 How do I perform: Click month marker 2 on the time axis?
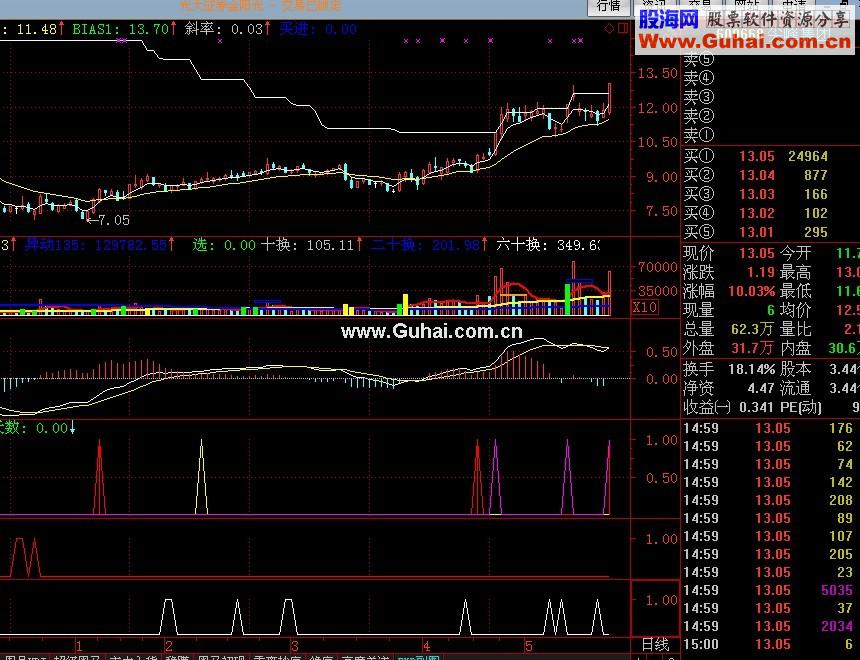168,646
